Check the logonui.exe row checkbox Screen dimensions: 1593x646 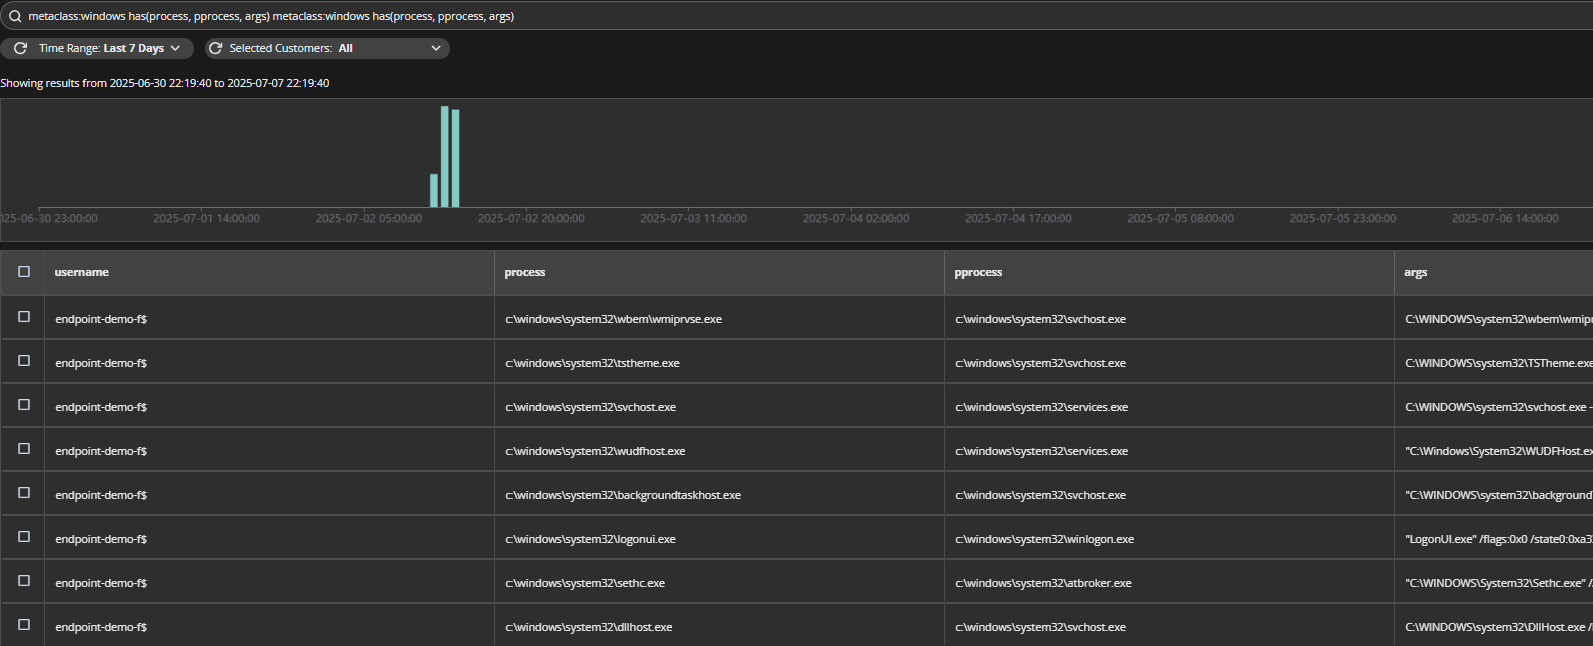pos(24,537)
